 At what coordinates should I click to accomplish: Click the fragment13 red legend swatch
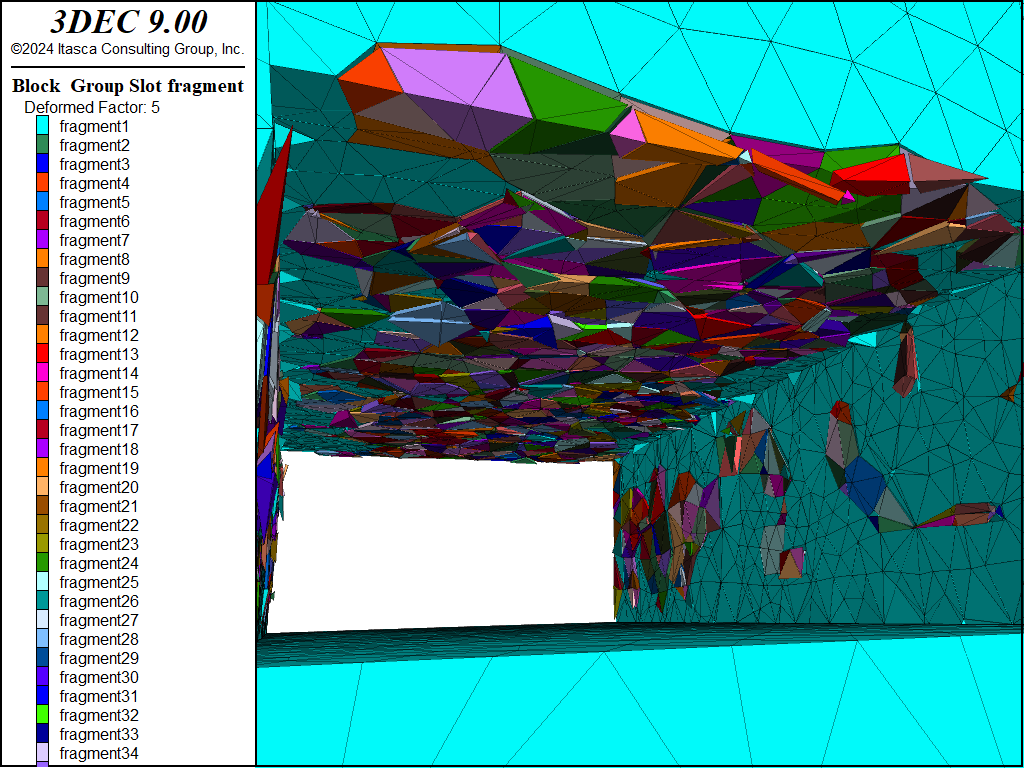[x=43, y=355]
